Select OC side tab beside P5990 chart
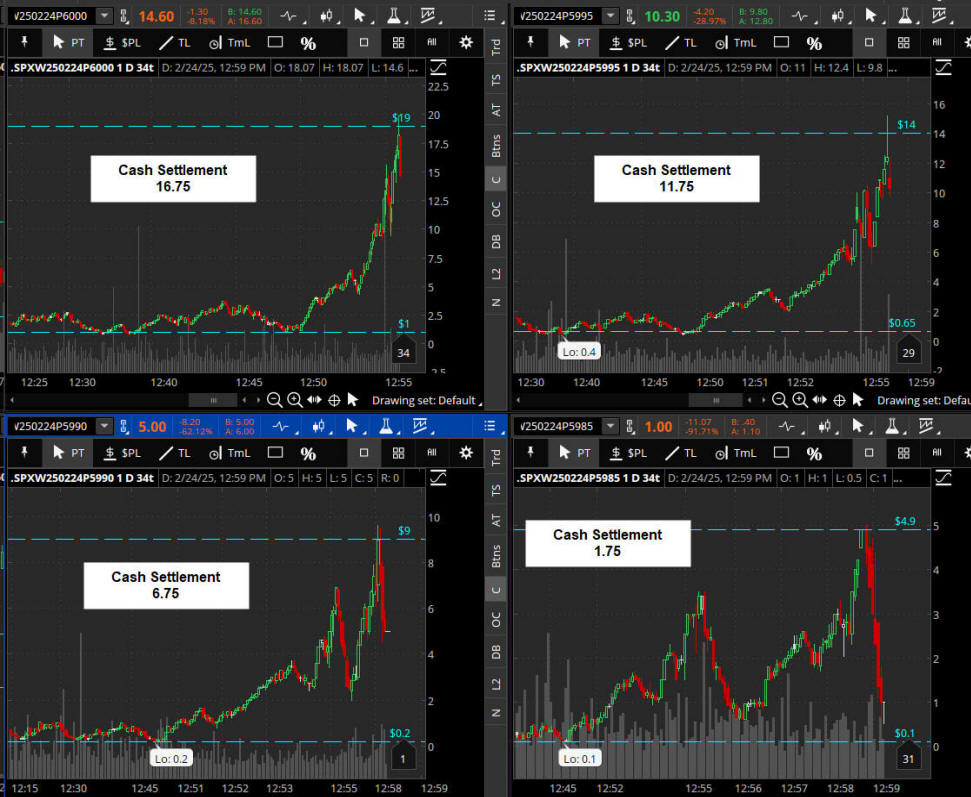The height and width of the screenshot is (797, 971). tap(495, 620)
